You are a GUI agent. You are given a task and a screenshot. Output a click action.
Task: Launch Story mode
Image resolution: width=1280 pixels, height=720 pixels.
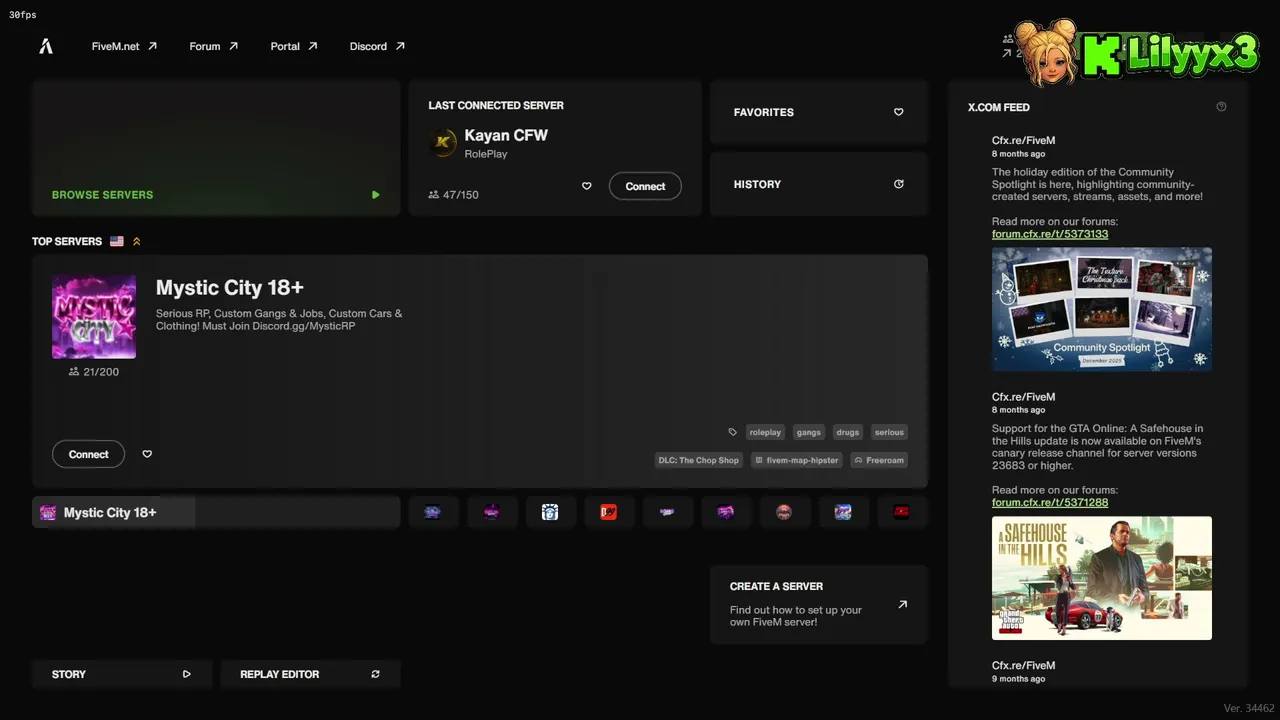click(122, 674)
